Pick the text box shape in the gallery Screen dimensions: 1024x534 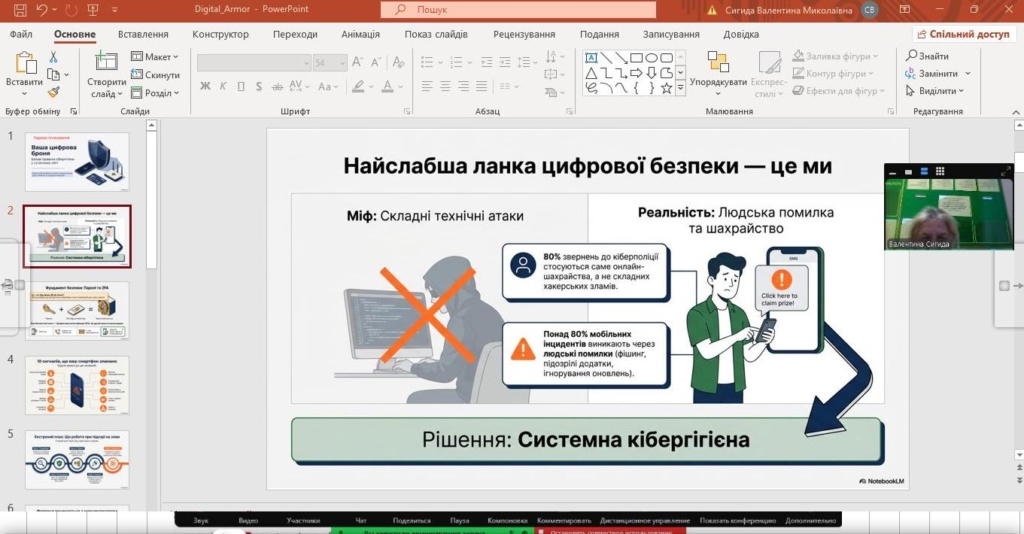pos(591,58)
